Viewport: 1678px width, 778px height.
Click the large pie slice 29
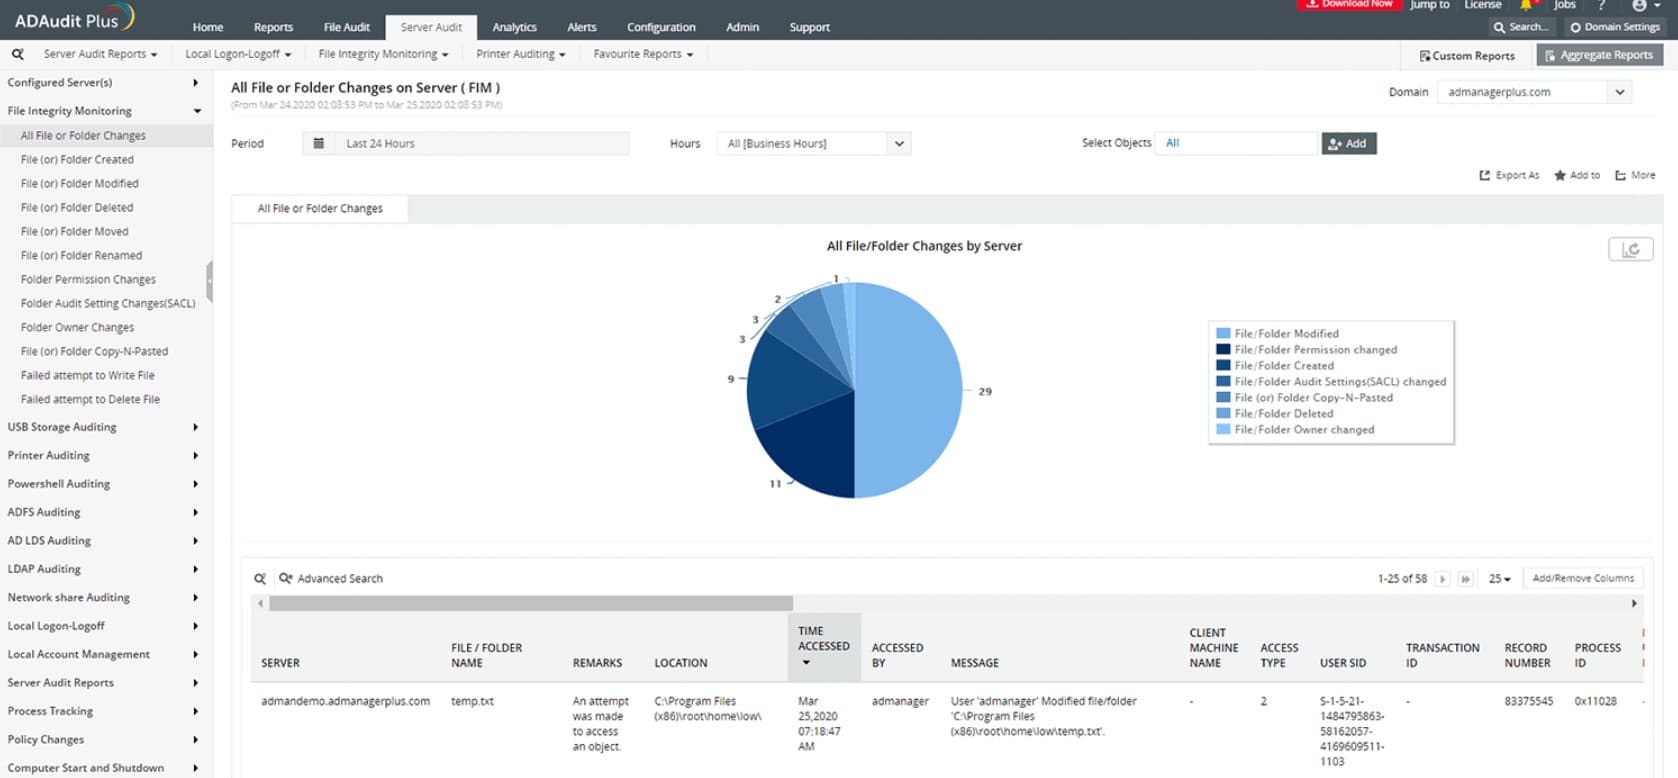910,390
